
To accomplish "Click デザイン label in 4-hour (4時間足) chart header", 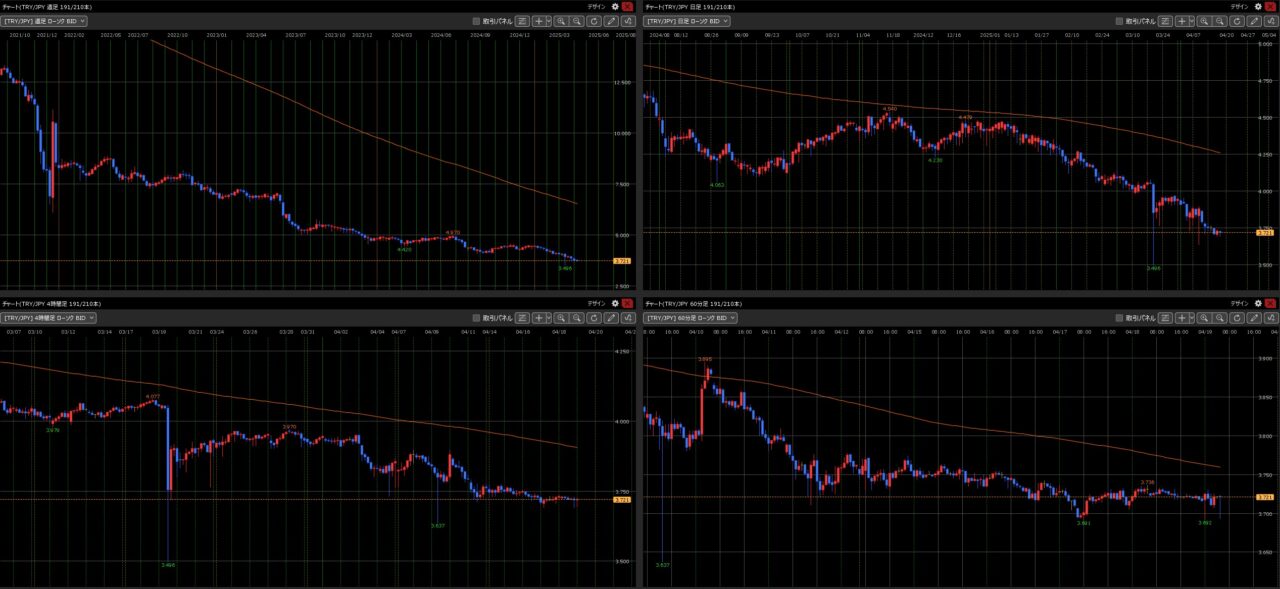I will (x=597, y=303).
